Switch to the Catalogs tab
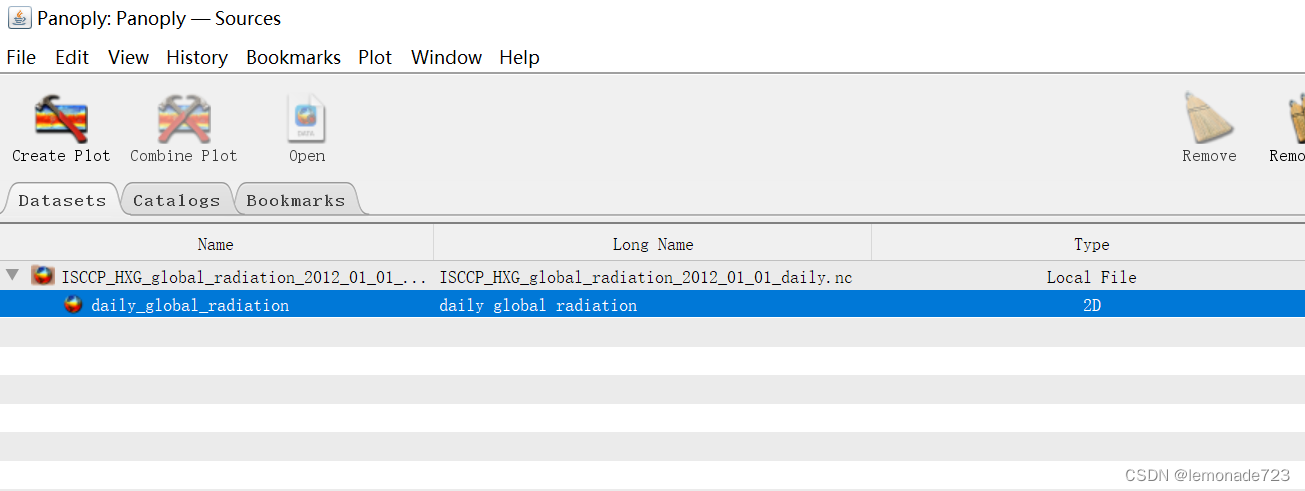 pos(176,200)
